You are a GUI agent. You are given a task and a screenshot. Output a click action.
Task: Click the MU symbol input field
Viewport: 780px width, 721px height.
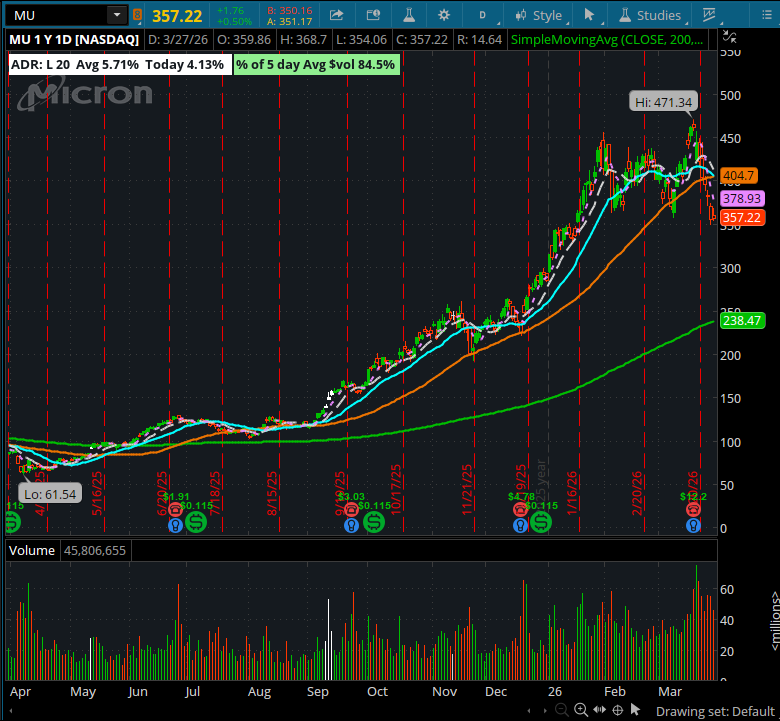57,15
